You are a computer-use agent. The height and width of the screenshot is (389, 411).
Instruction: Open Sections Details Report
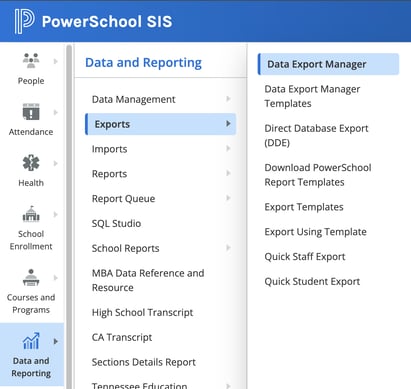tap(144, 362)
